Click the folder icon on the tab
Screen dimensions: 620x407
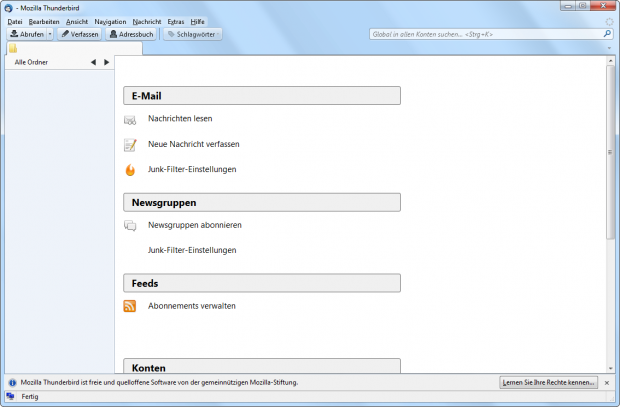[x=13, y=49]
